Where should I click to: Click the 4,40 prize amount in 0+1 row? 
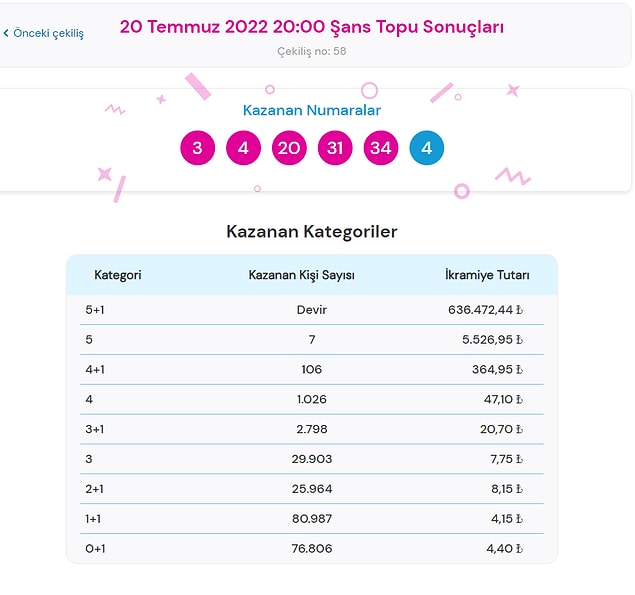tap(499, 549)
